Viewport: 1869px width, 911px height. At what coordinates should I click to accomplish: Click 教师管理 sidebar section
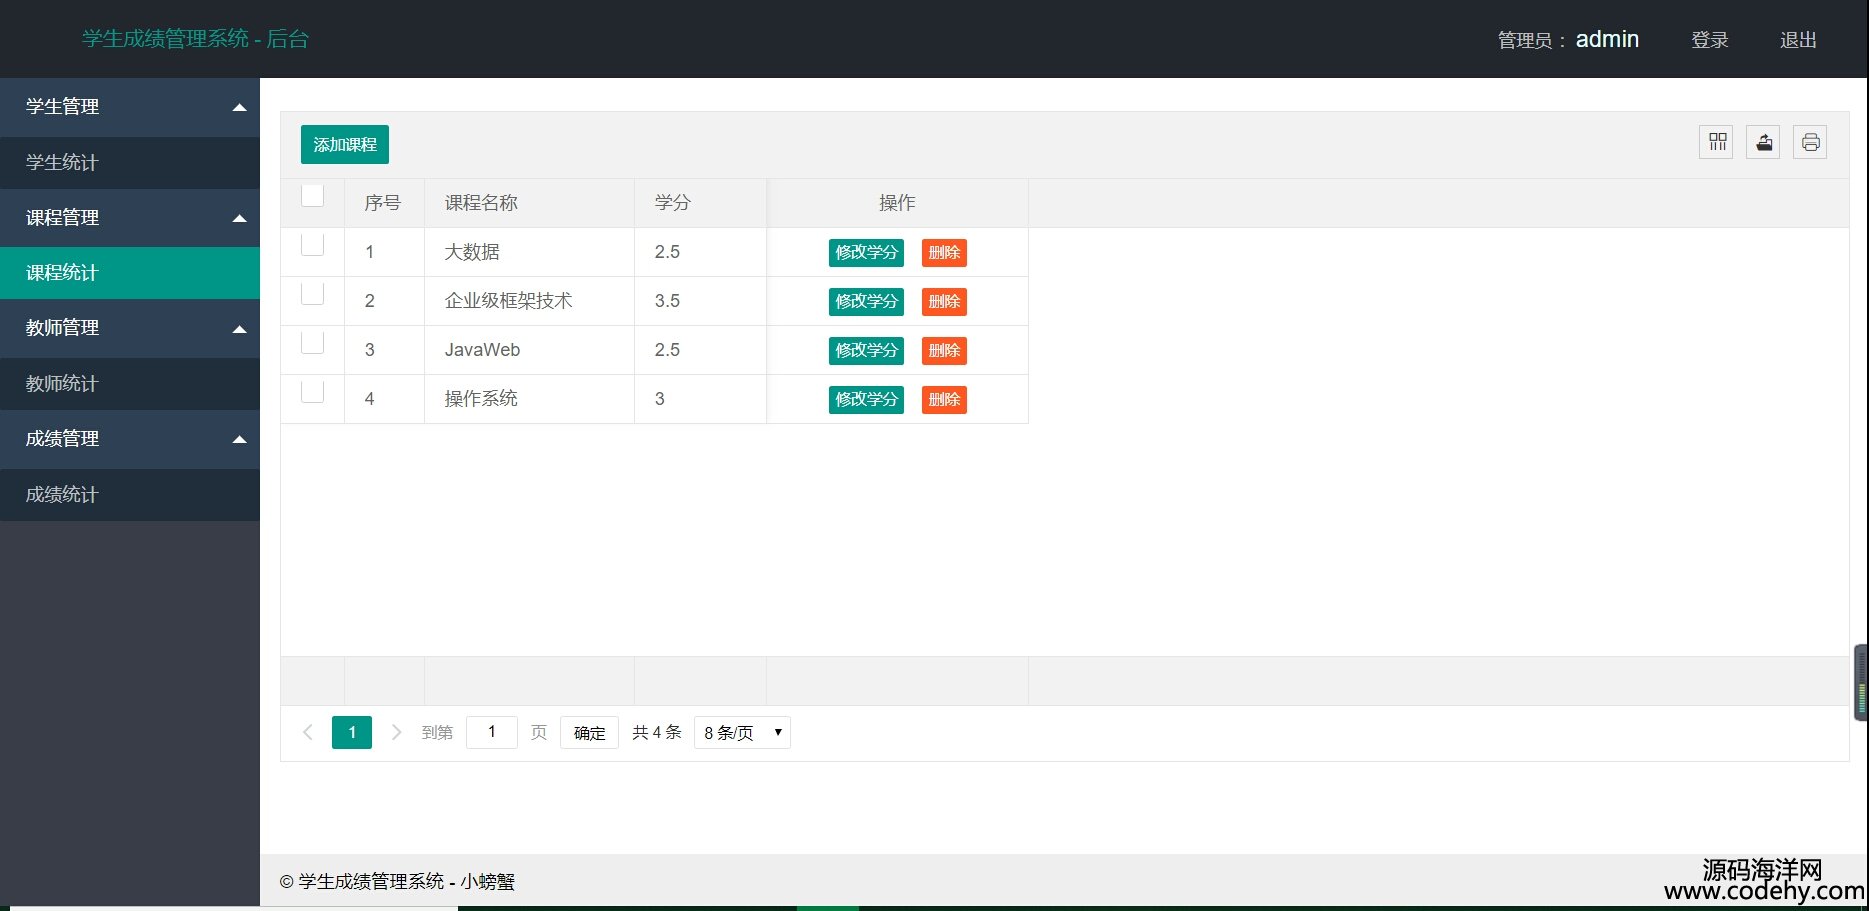click(130, 327)
